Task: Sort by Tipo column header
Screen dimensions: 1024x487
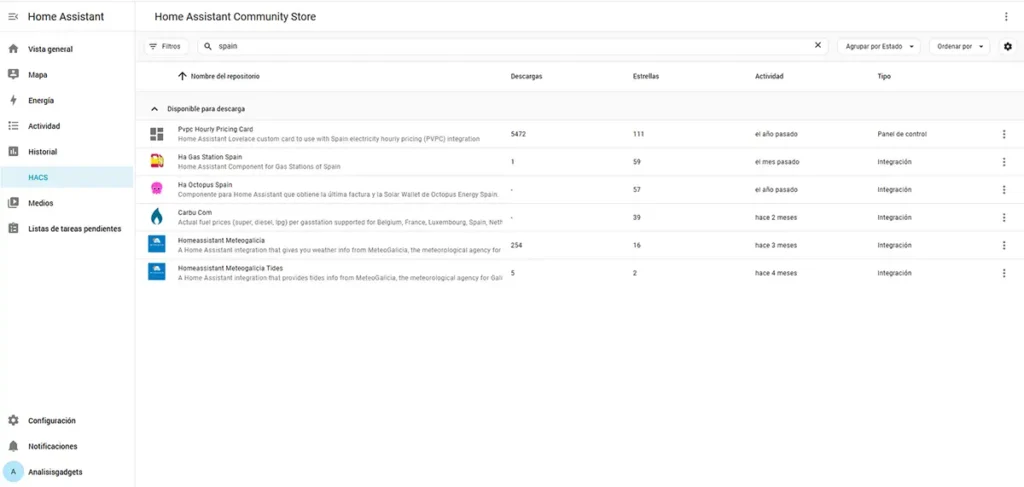Action: pyautogui.click(x=884, y=76)
